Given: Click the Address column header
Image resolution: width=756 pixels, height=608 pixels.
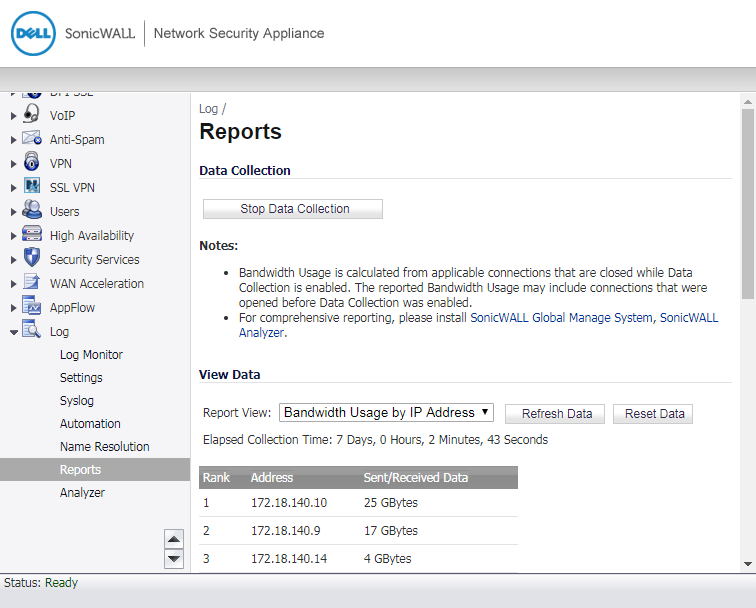Looking at the screenshot, I should (x=272, y=478).
